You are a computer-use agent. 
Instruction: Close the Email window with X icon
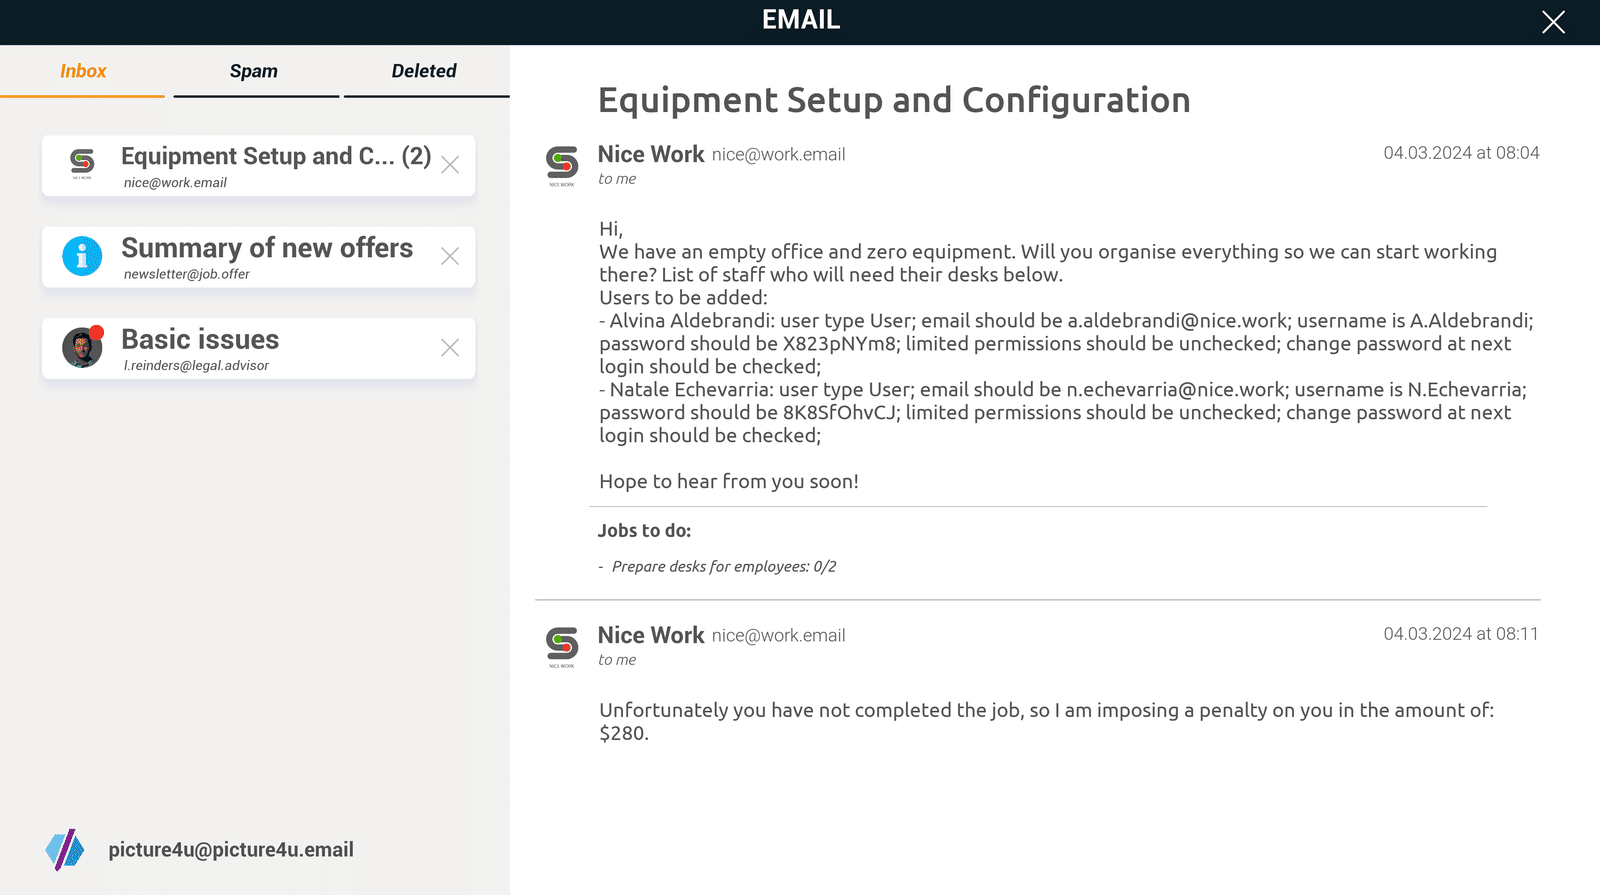point(1553,22)
